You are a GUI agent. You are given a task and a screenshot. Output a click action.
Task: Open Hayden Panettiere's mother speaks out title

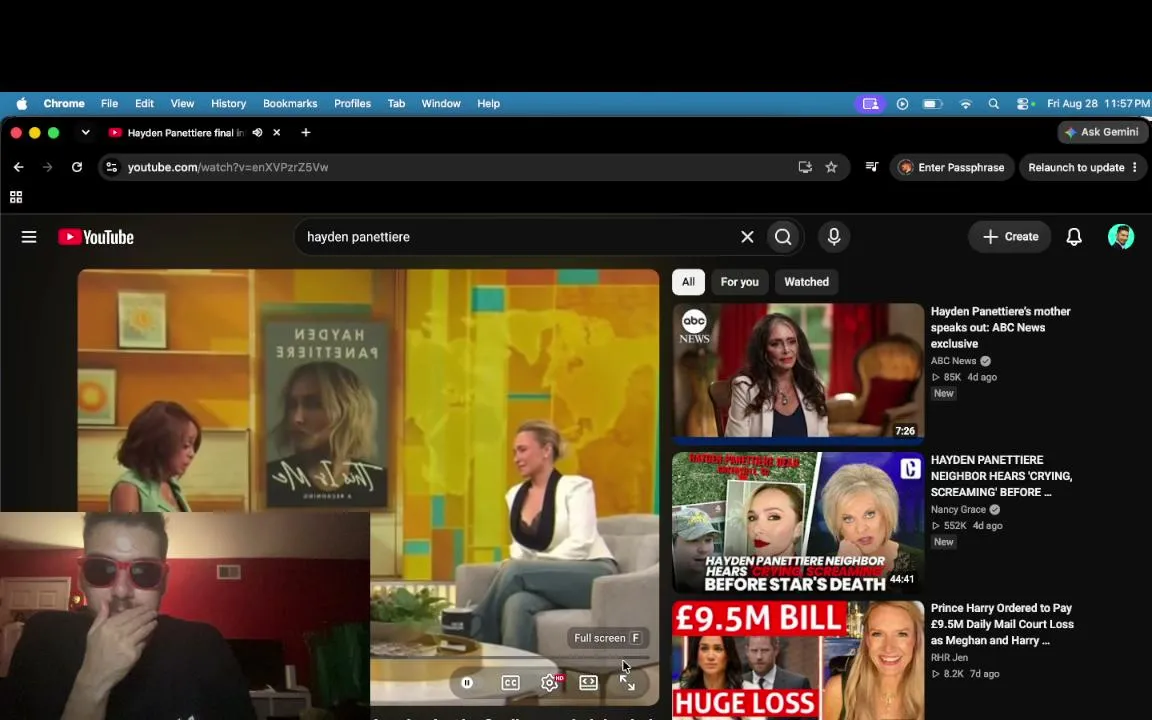point(1001,328)
